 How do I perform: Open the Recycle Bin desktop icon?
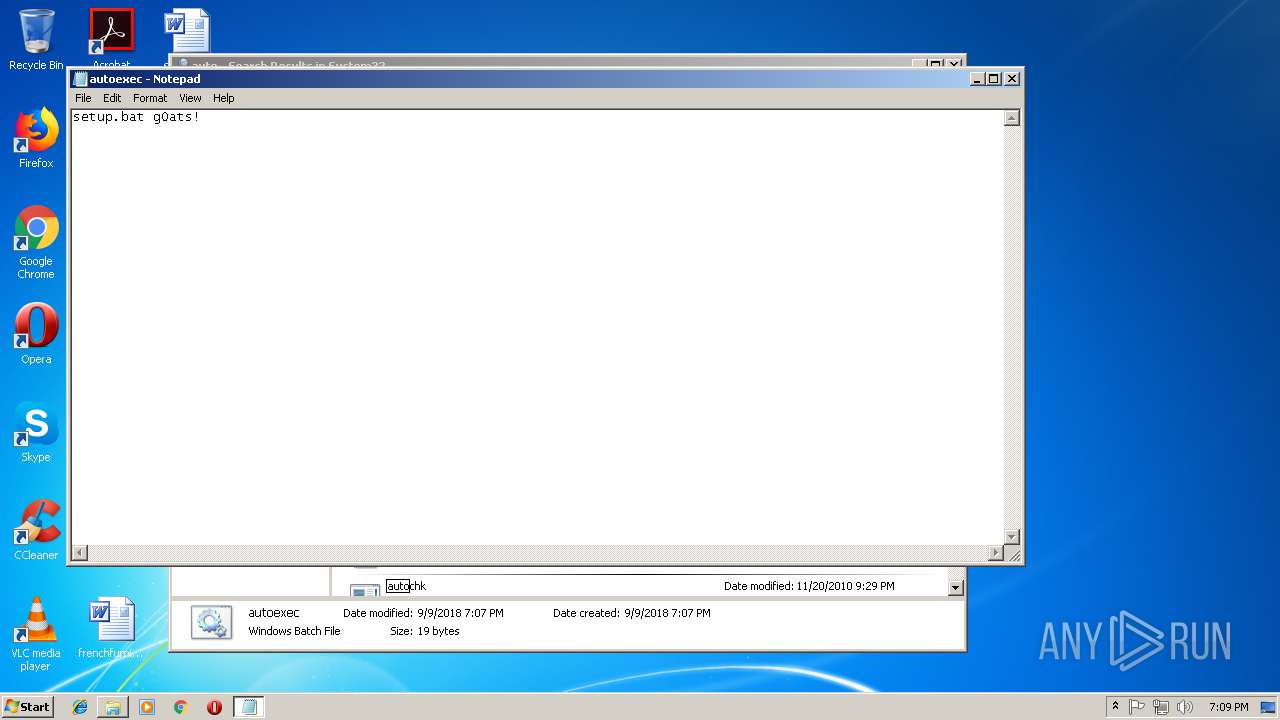coord(36,40)
